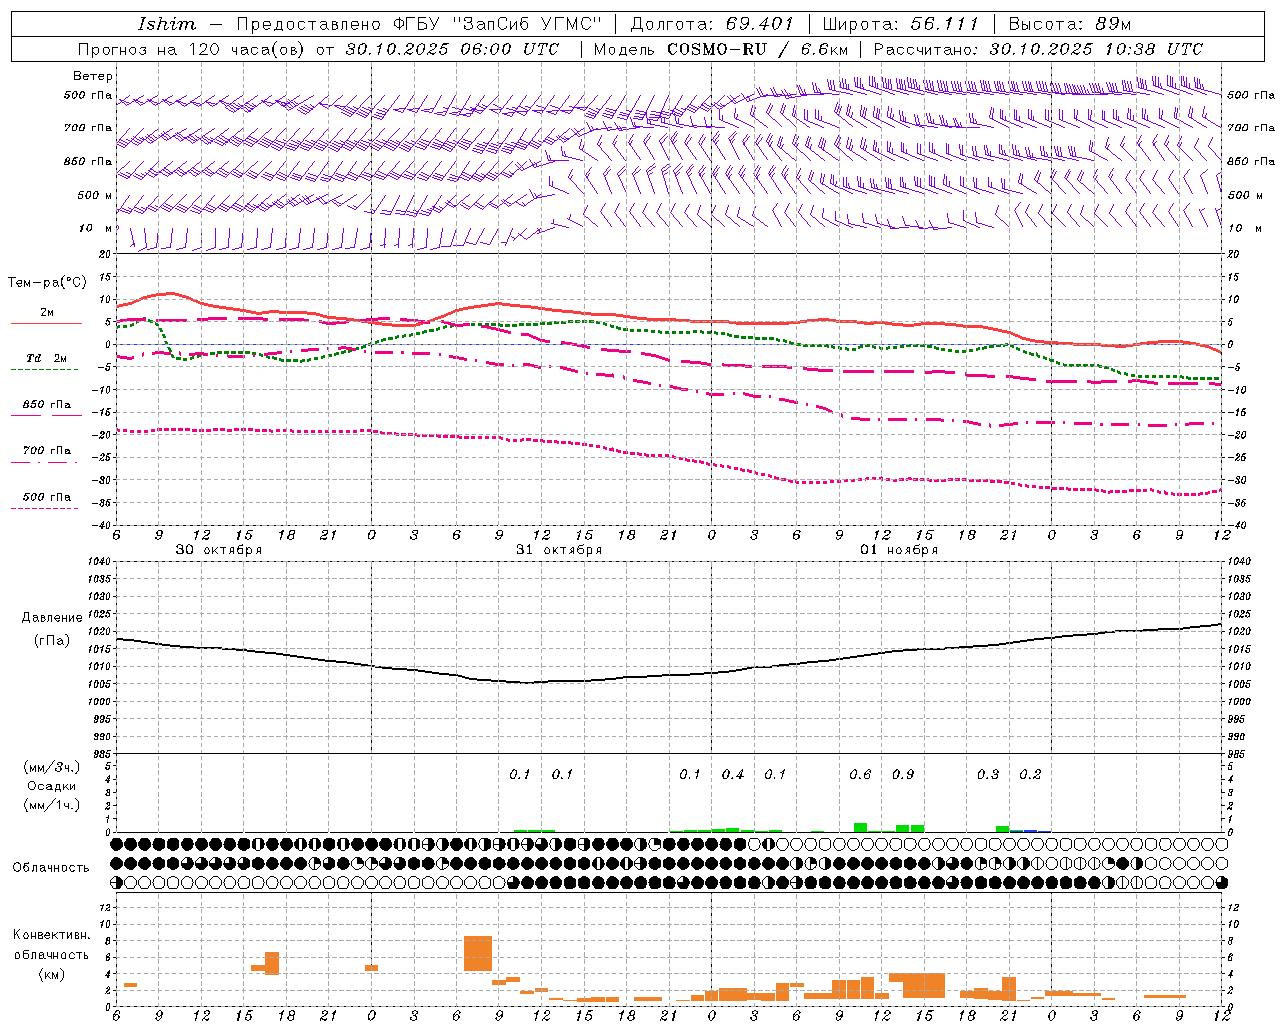Click the Высота: 89м value

[1069, 24]
